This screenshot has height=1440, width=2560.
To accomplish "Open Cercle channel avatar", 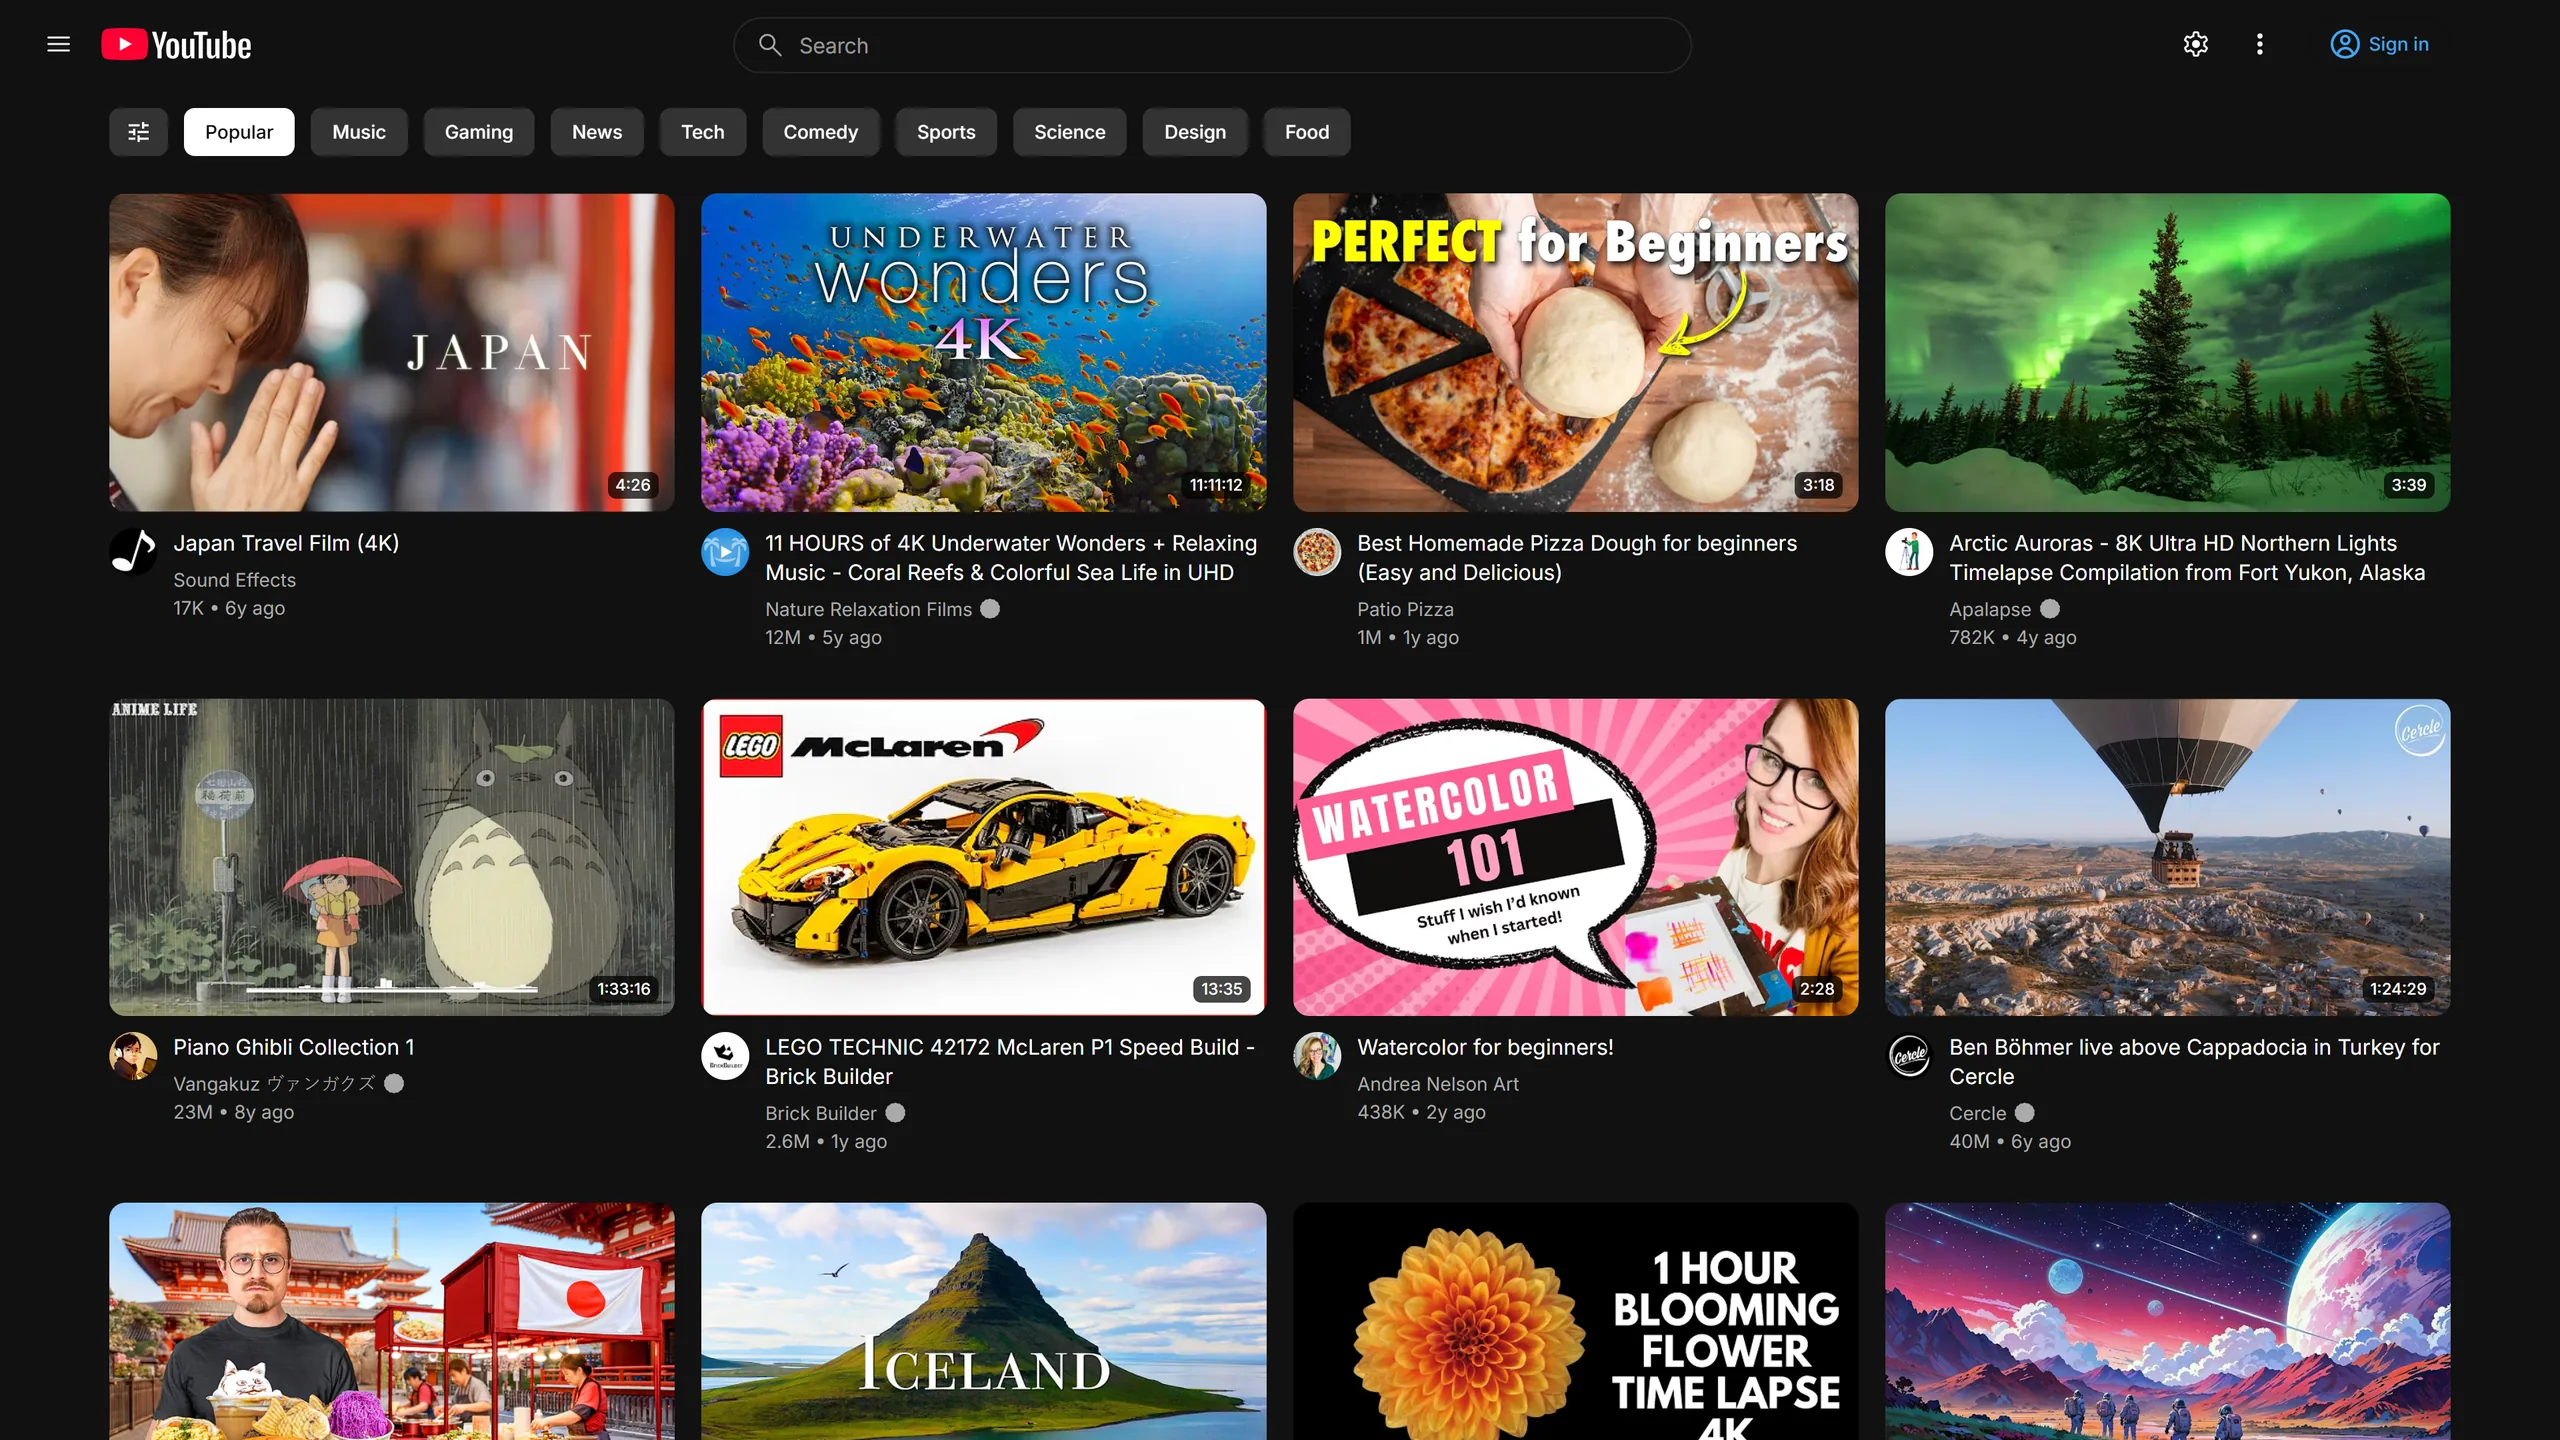I will [x=1909, y=1056].
